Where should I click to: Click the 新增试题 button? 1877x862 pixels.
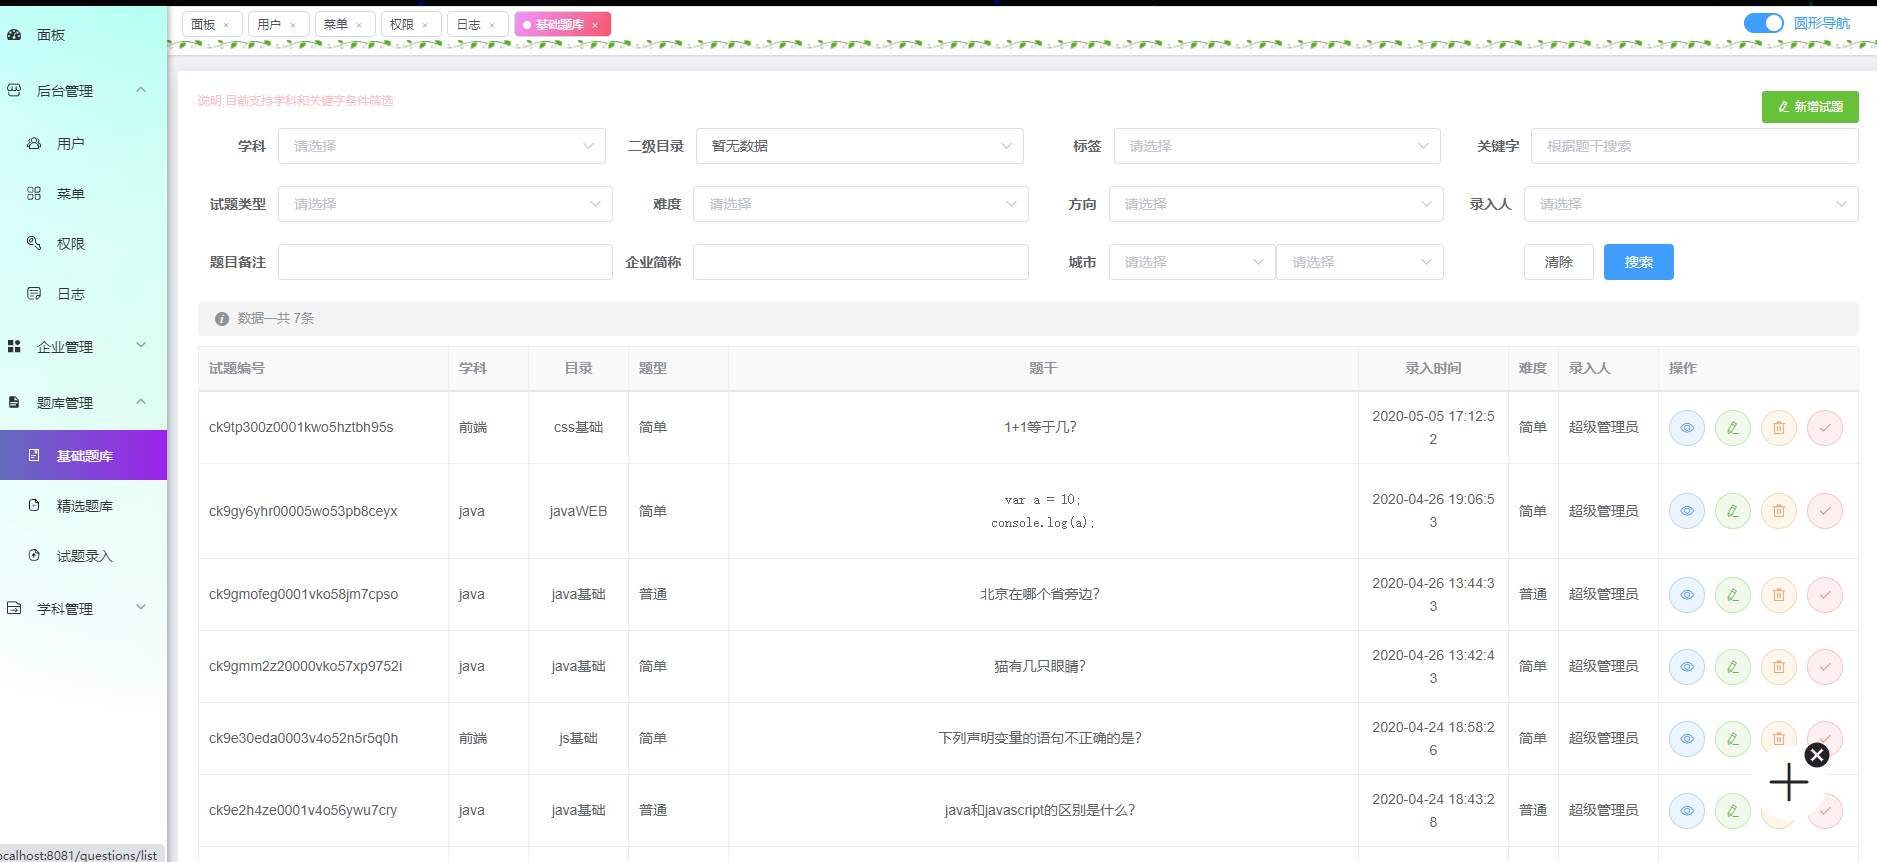[x=1810, y=107]
